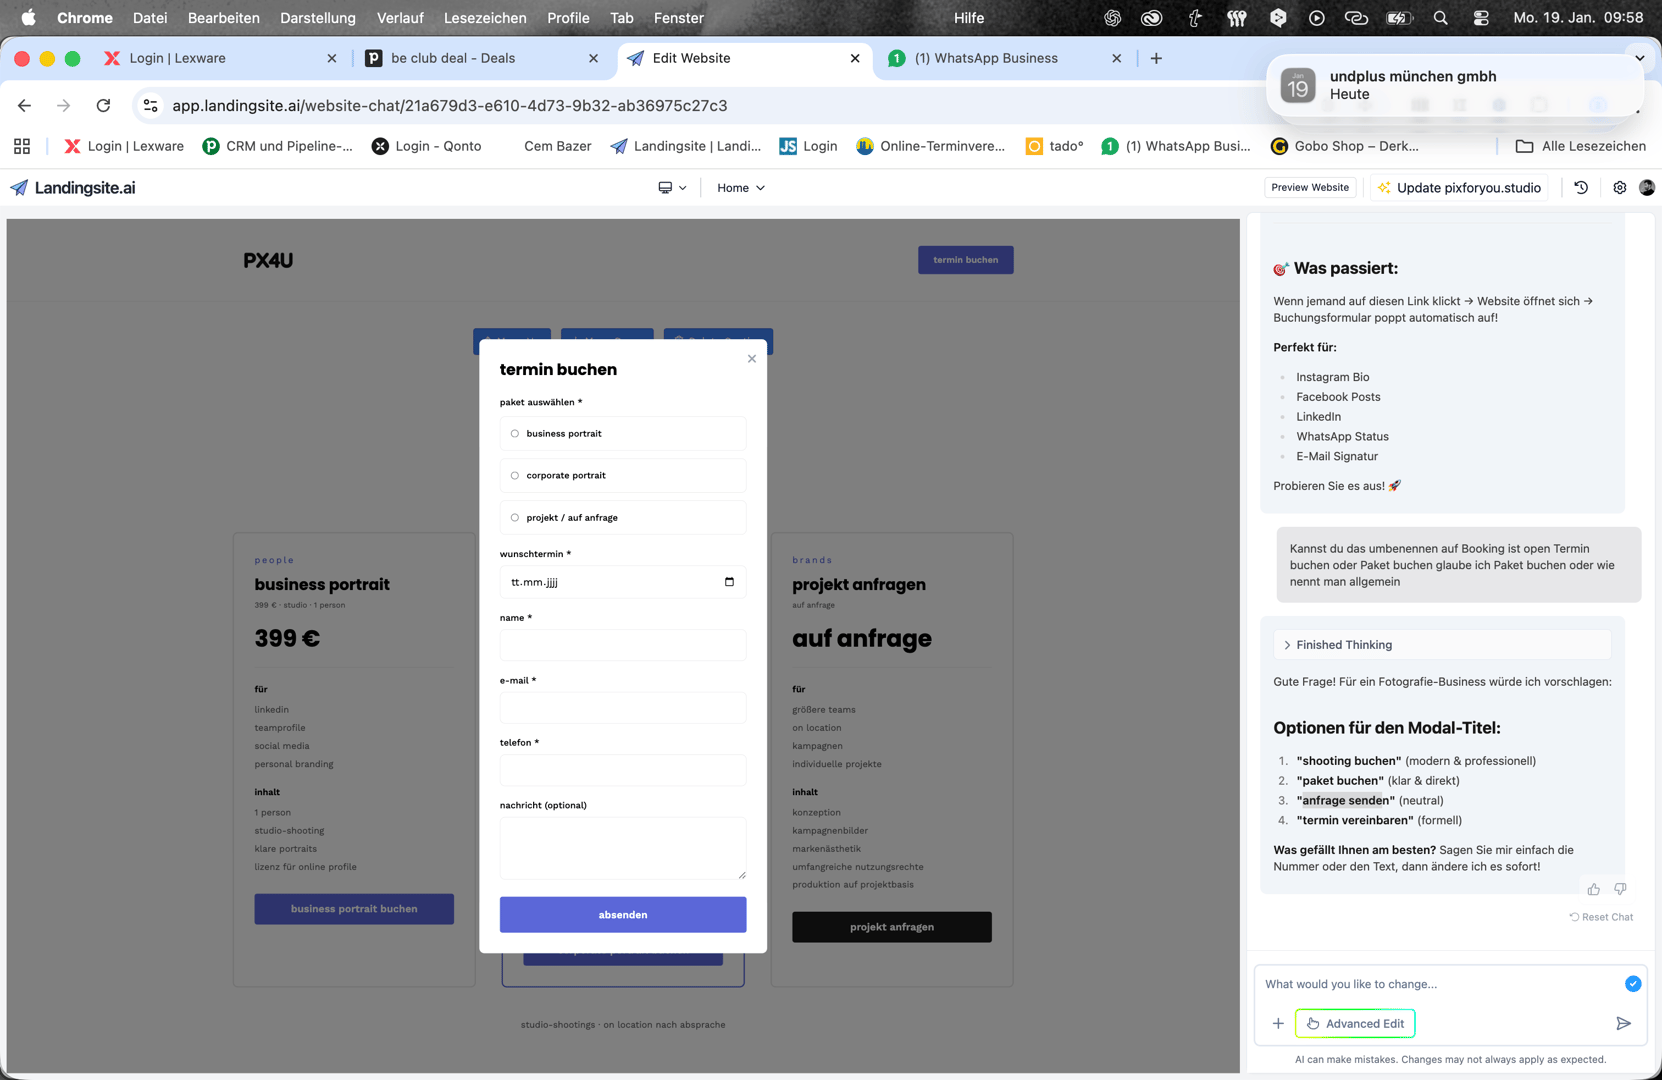Screen dimensions: 1662x1080
Task: Click into the nachricht (optional) textarea
Action: click(x=623, y=848)
